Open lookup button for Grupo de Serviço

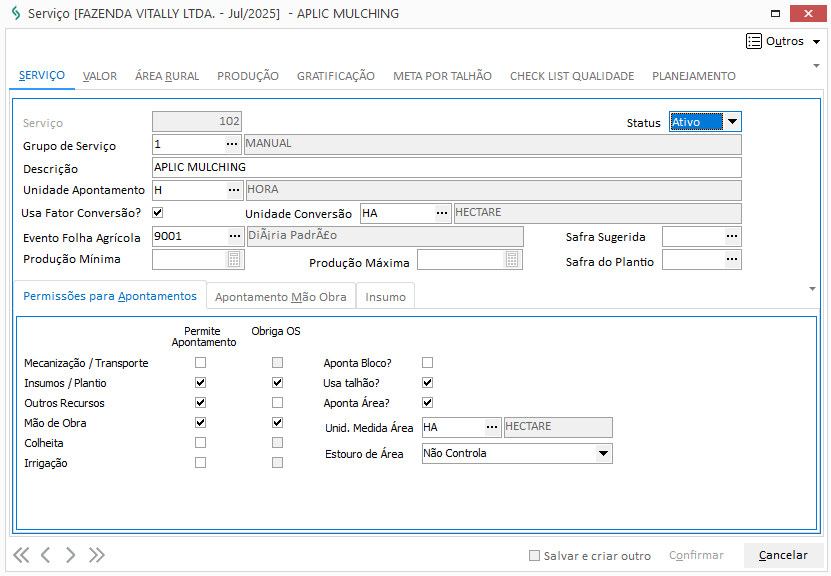coord(233,144)
